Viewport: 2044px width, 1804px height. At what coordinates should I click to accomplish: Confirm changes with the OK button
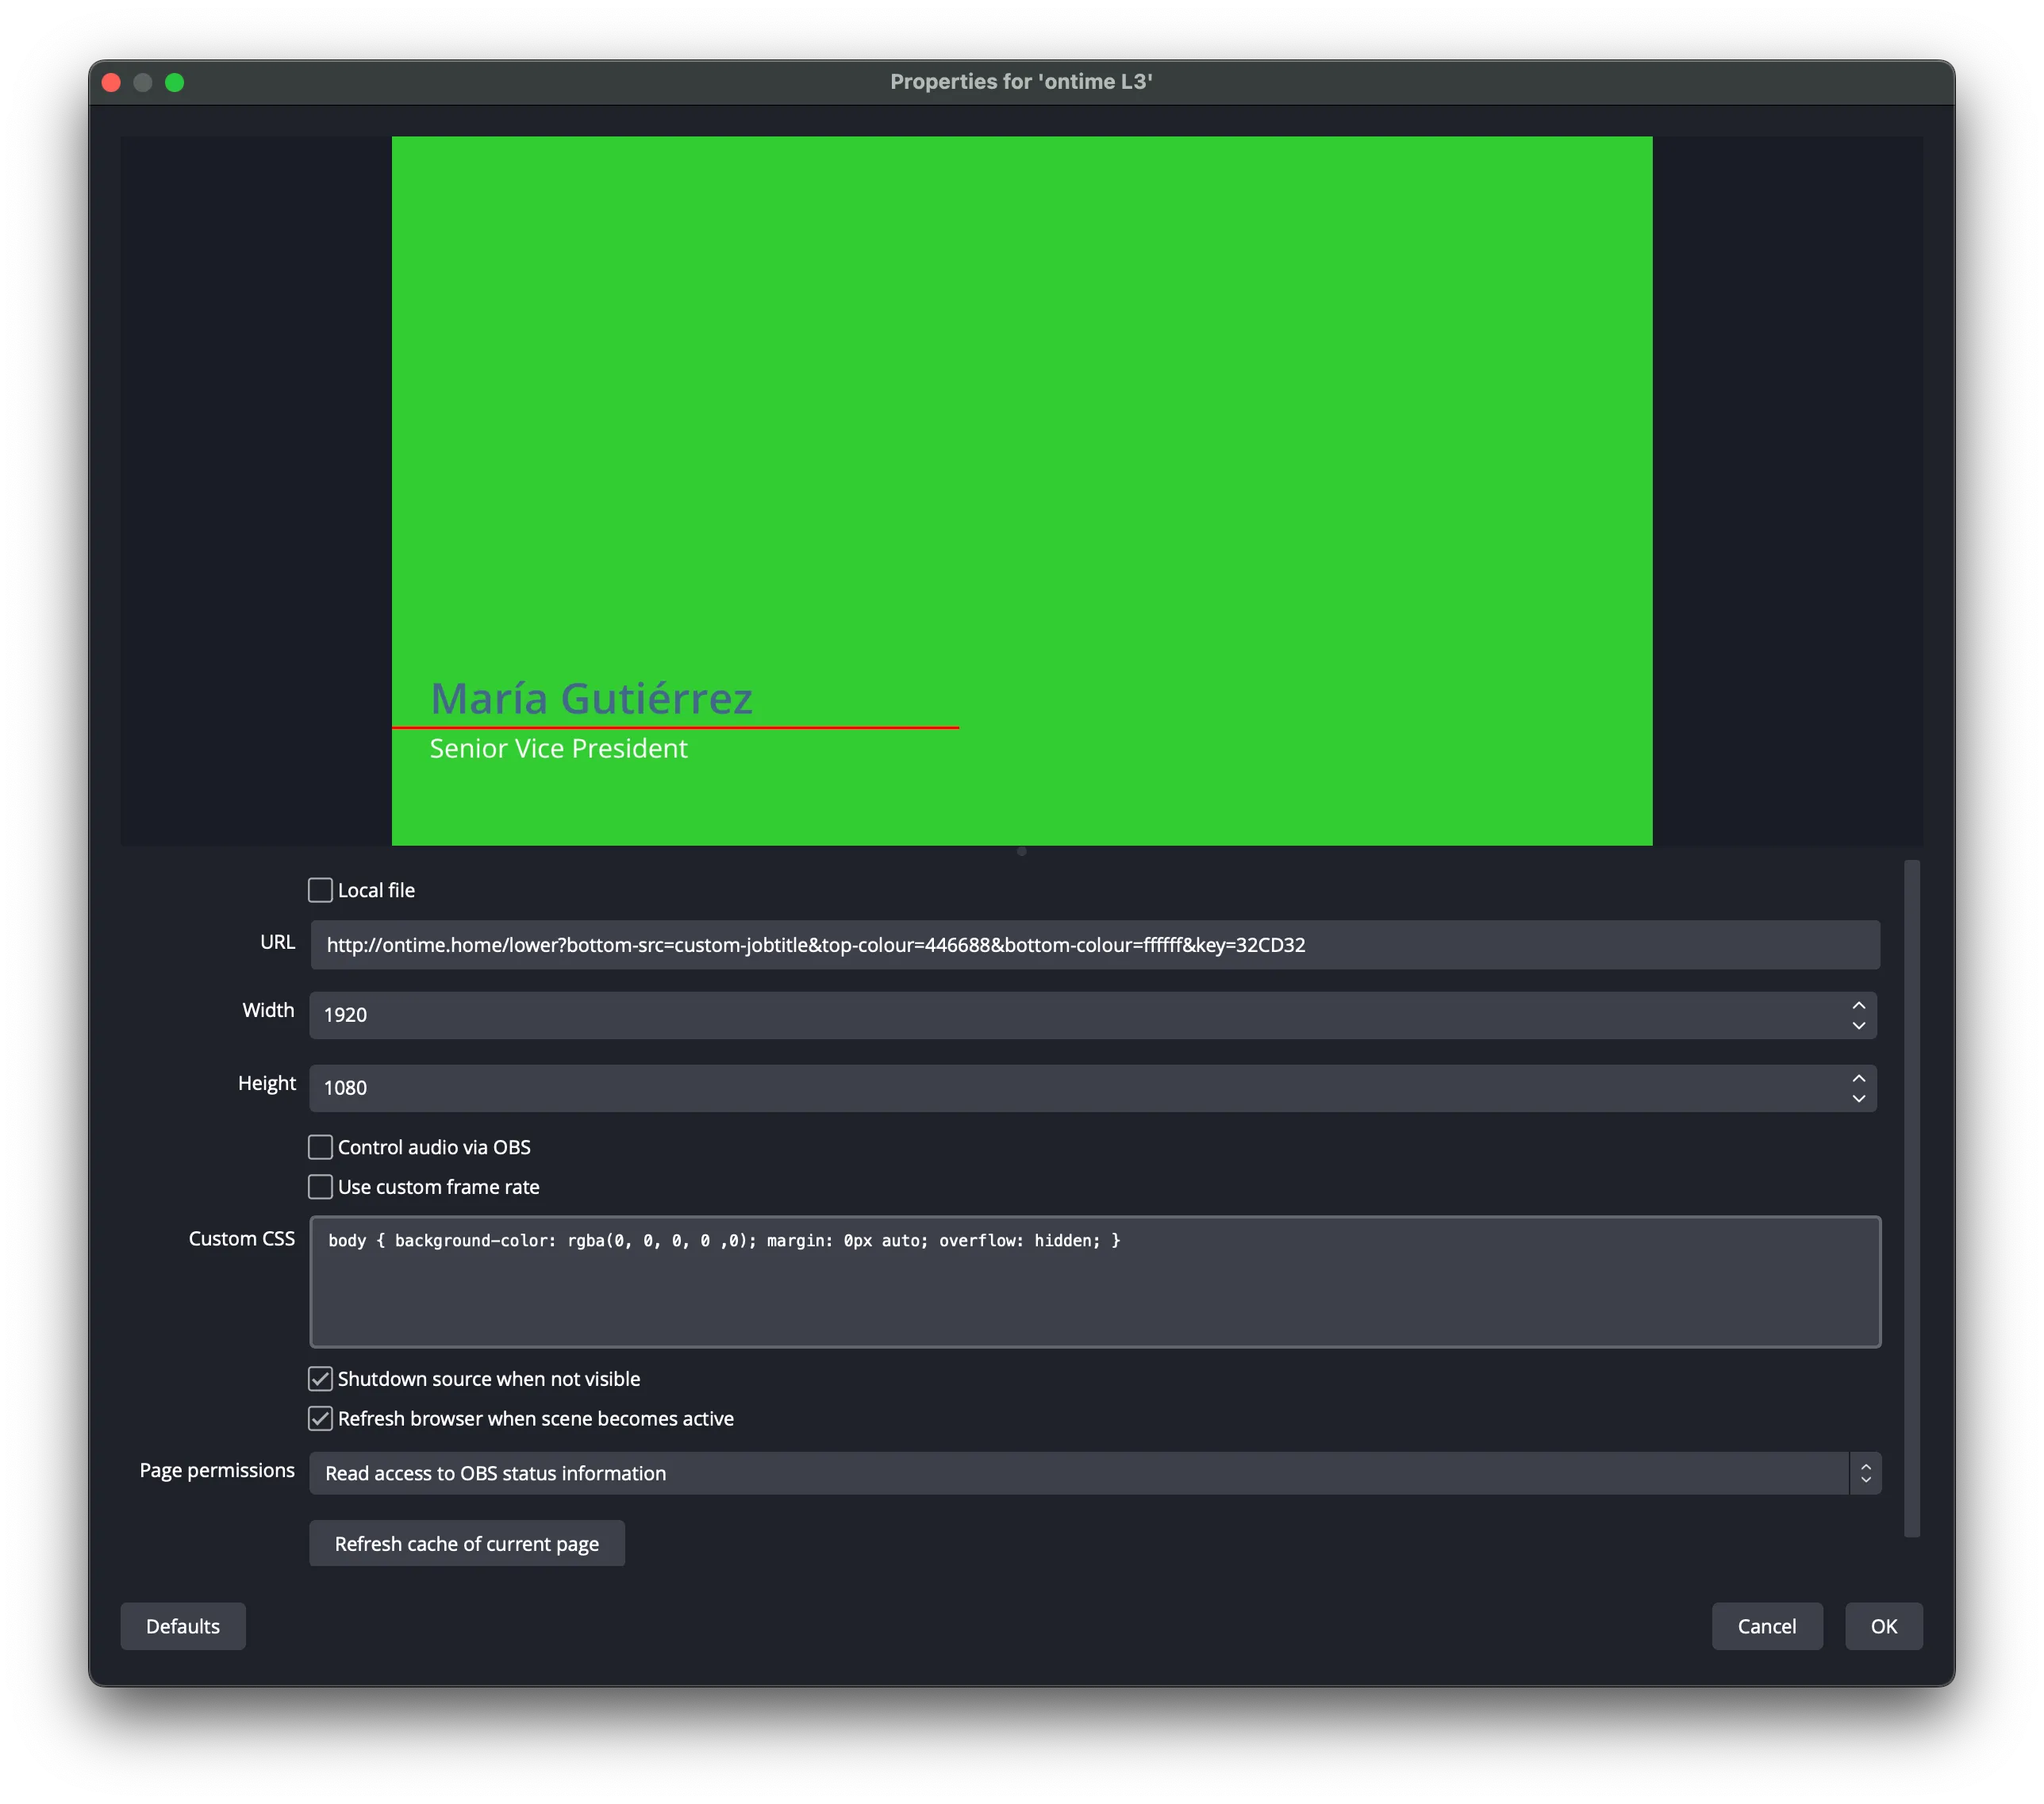coord(1883,1626)
